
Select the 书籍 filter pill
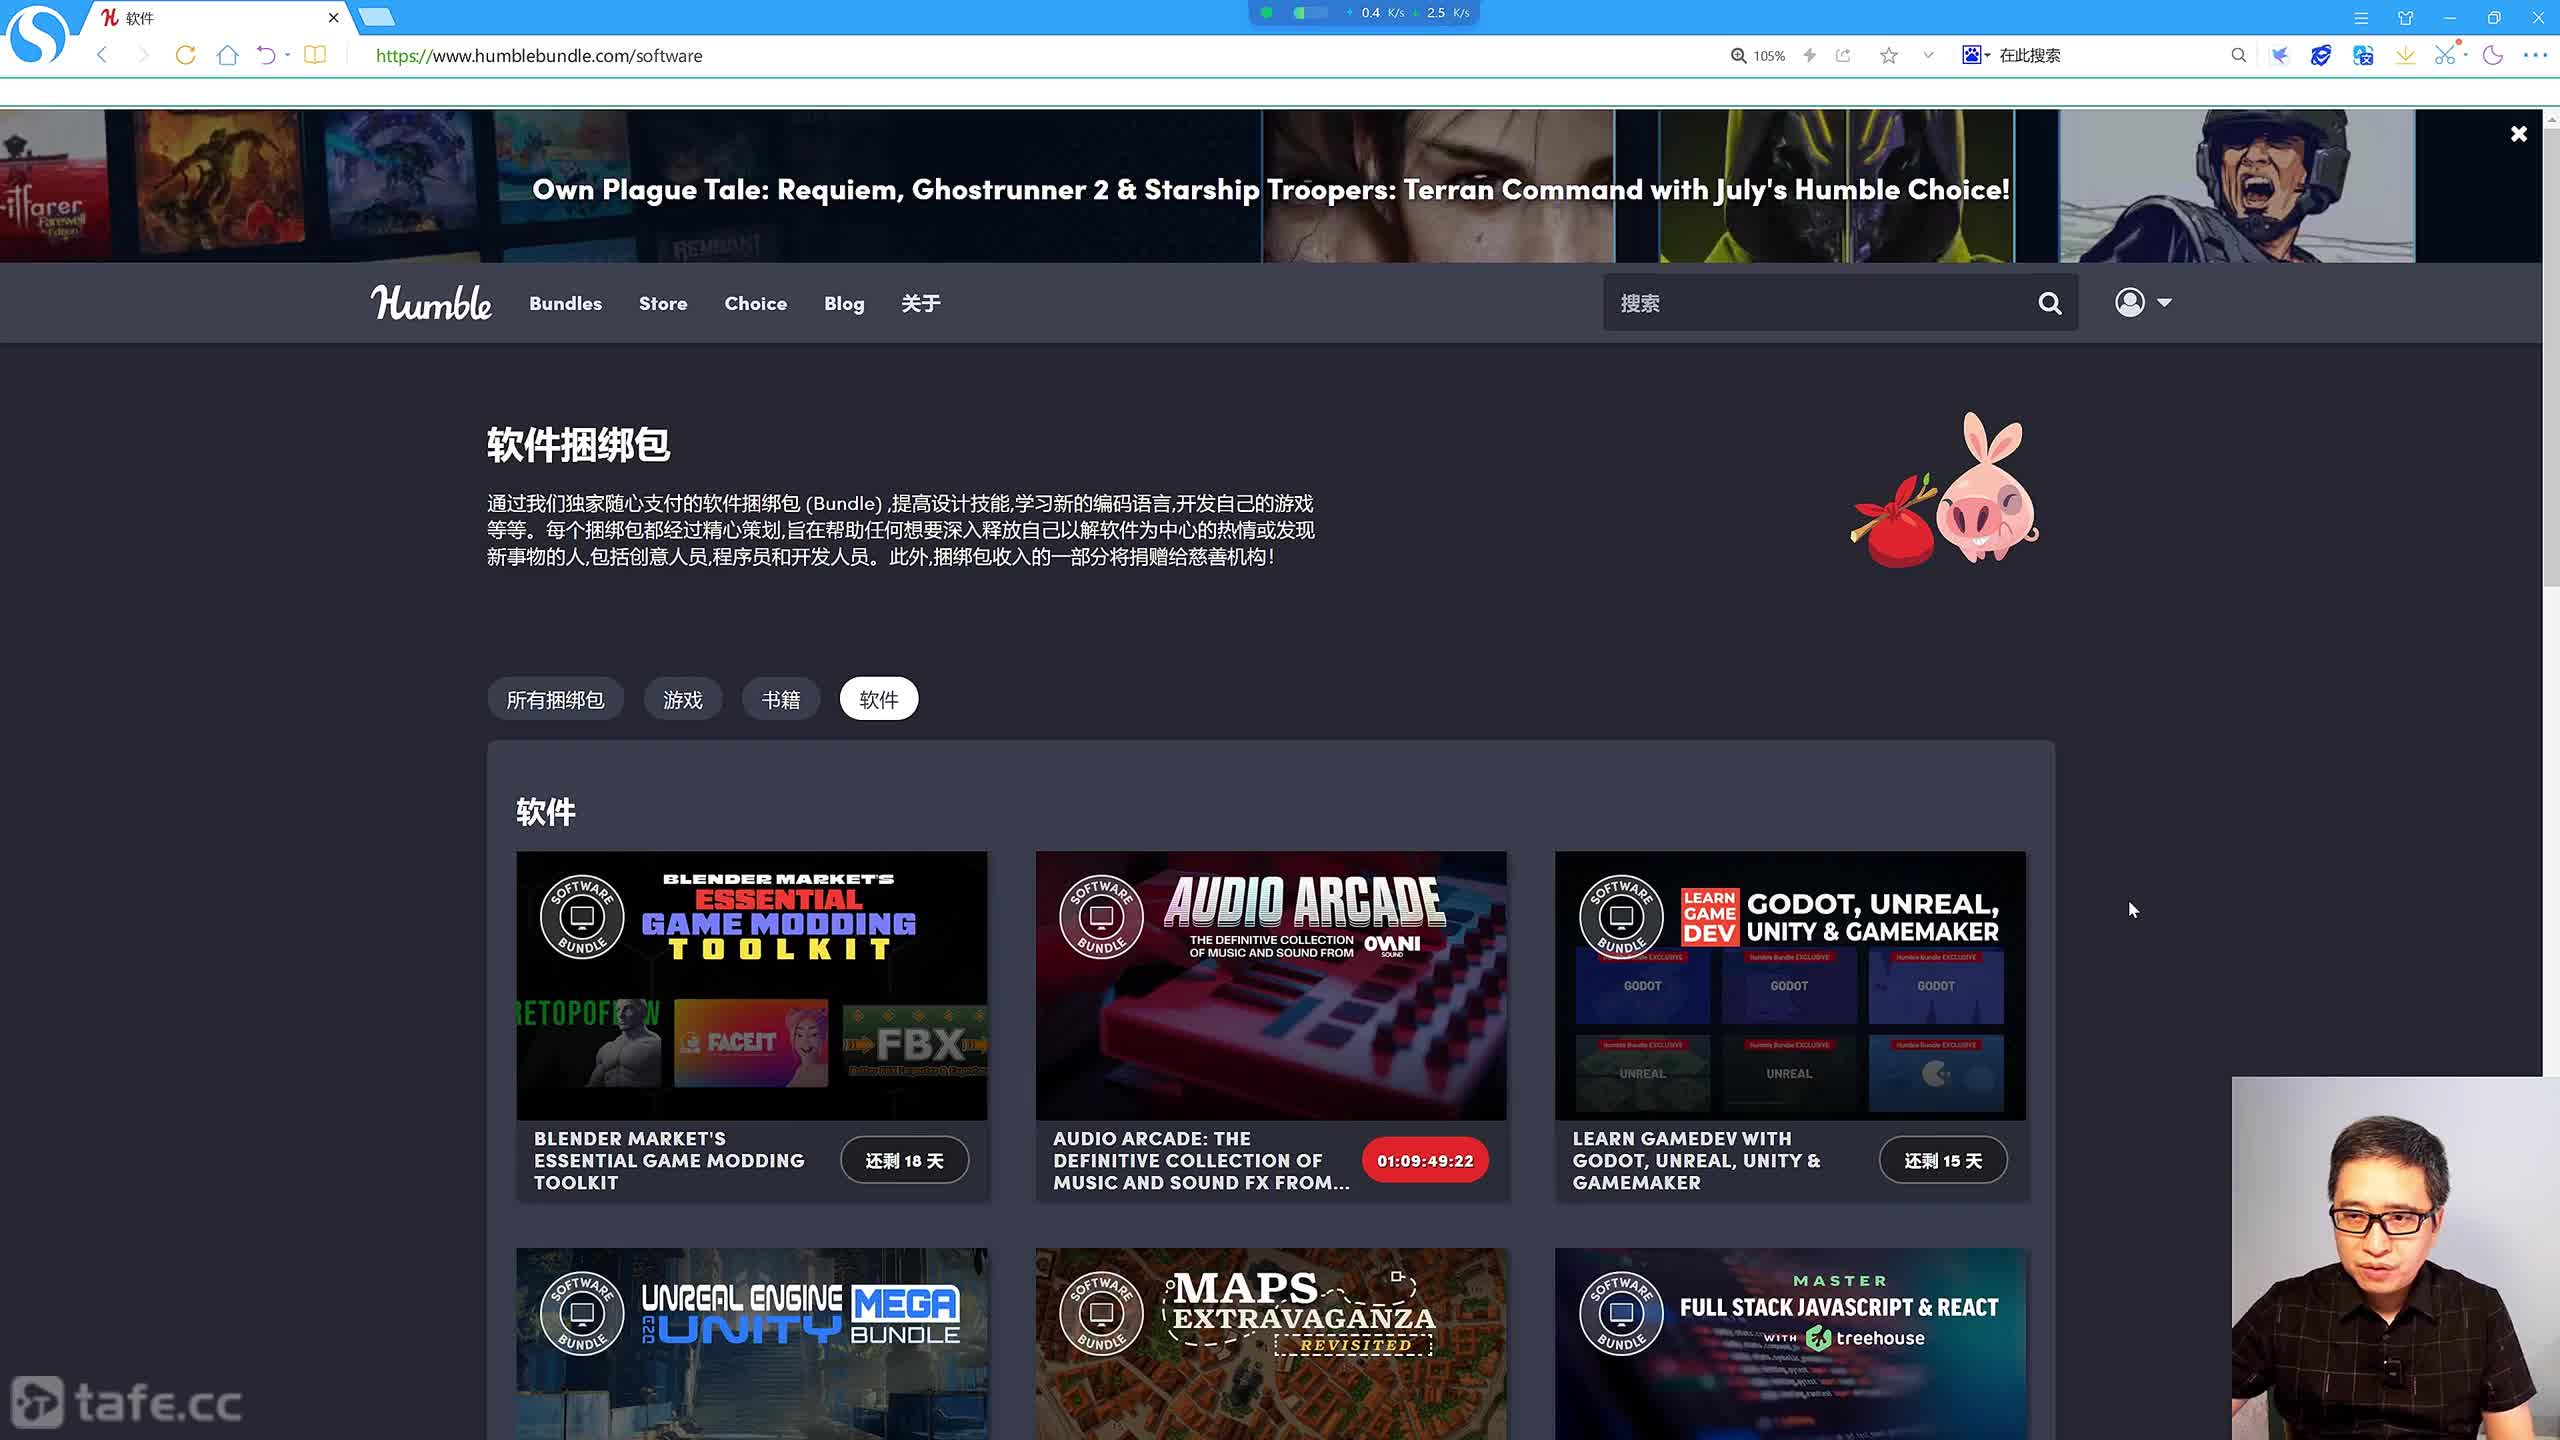780,699
